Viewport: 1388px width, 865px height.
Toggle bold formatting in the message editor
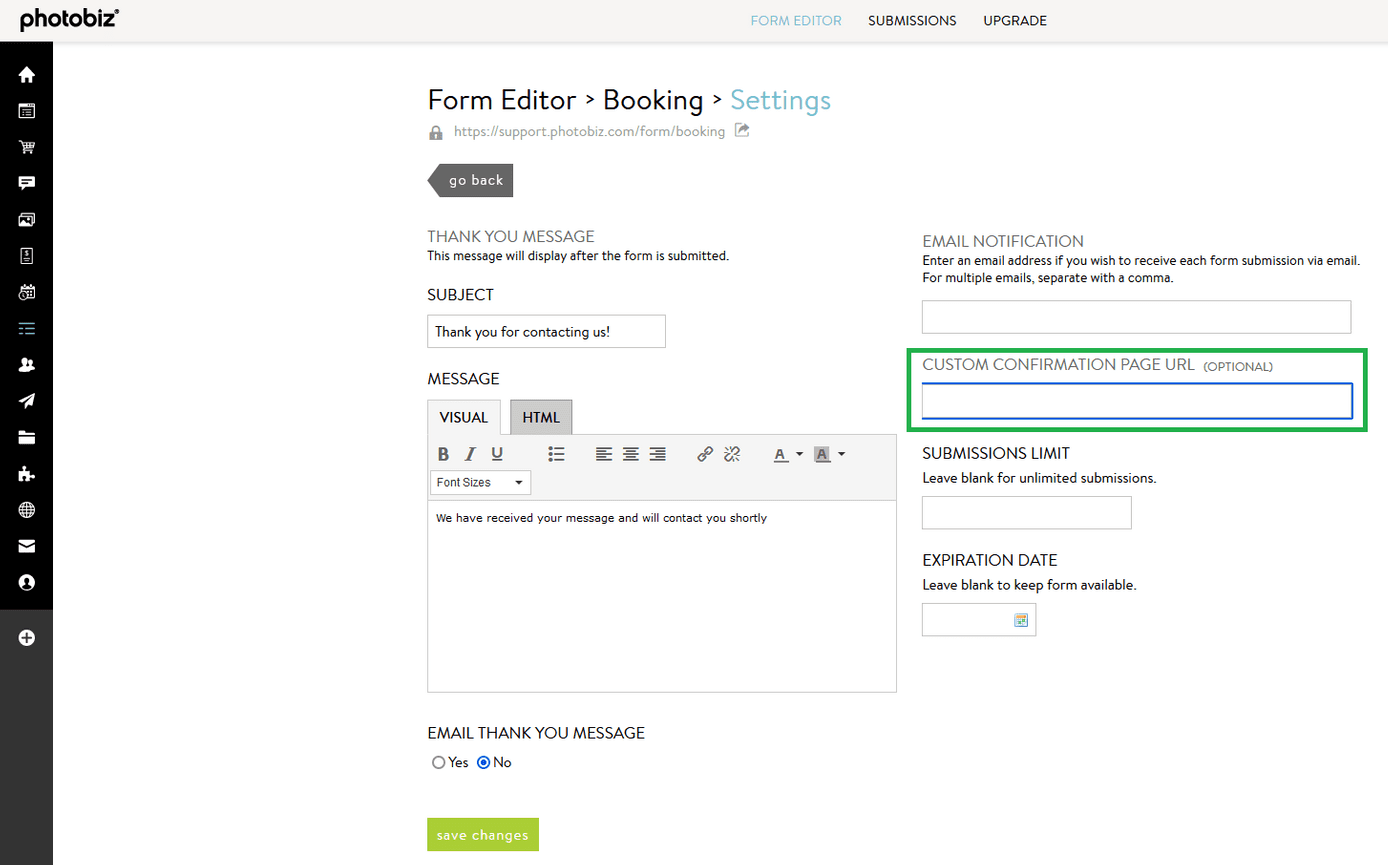pos(443,453)
